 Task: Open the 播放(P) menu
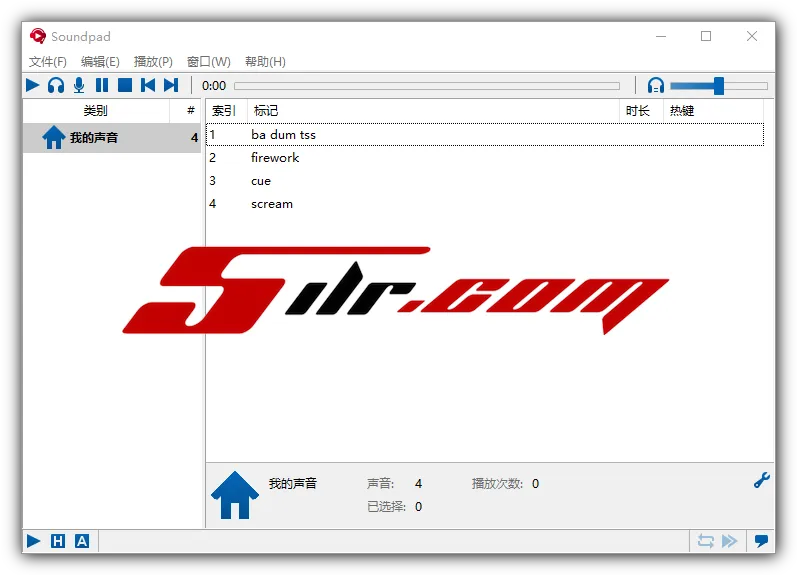(x=153, y=62)
